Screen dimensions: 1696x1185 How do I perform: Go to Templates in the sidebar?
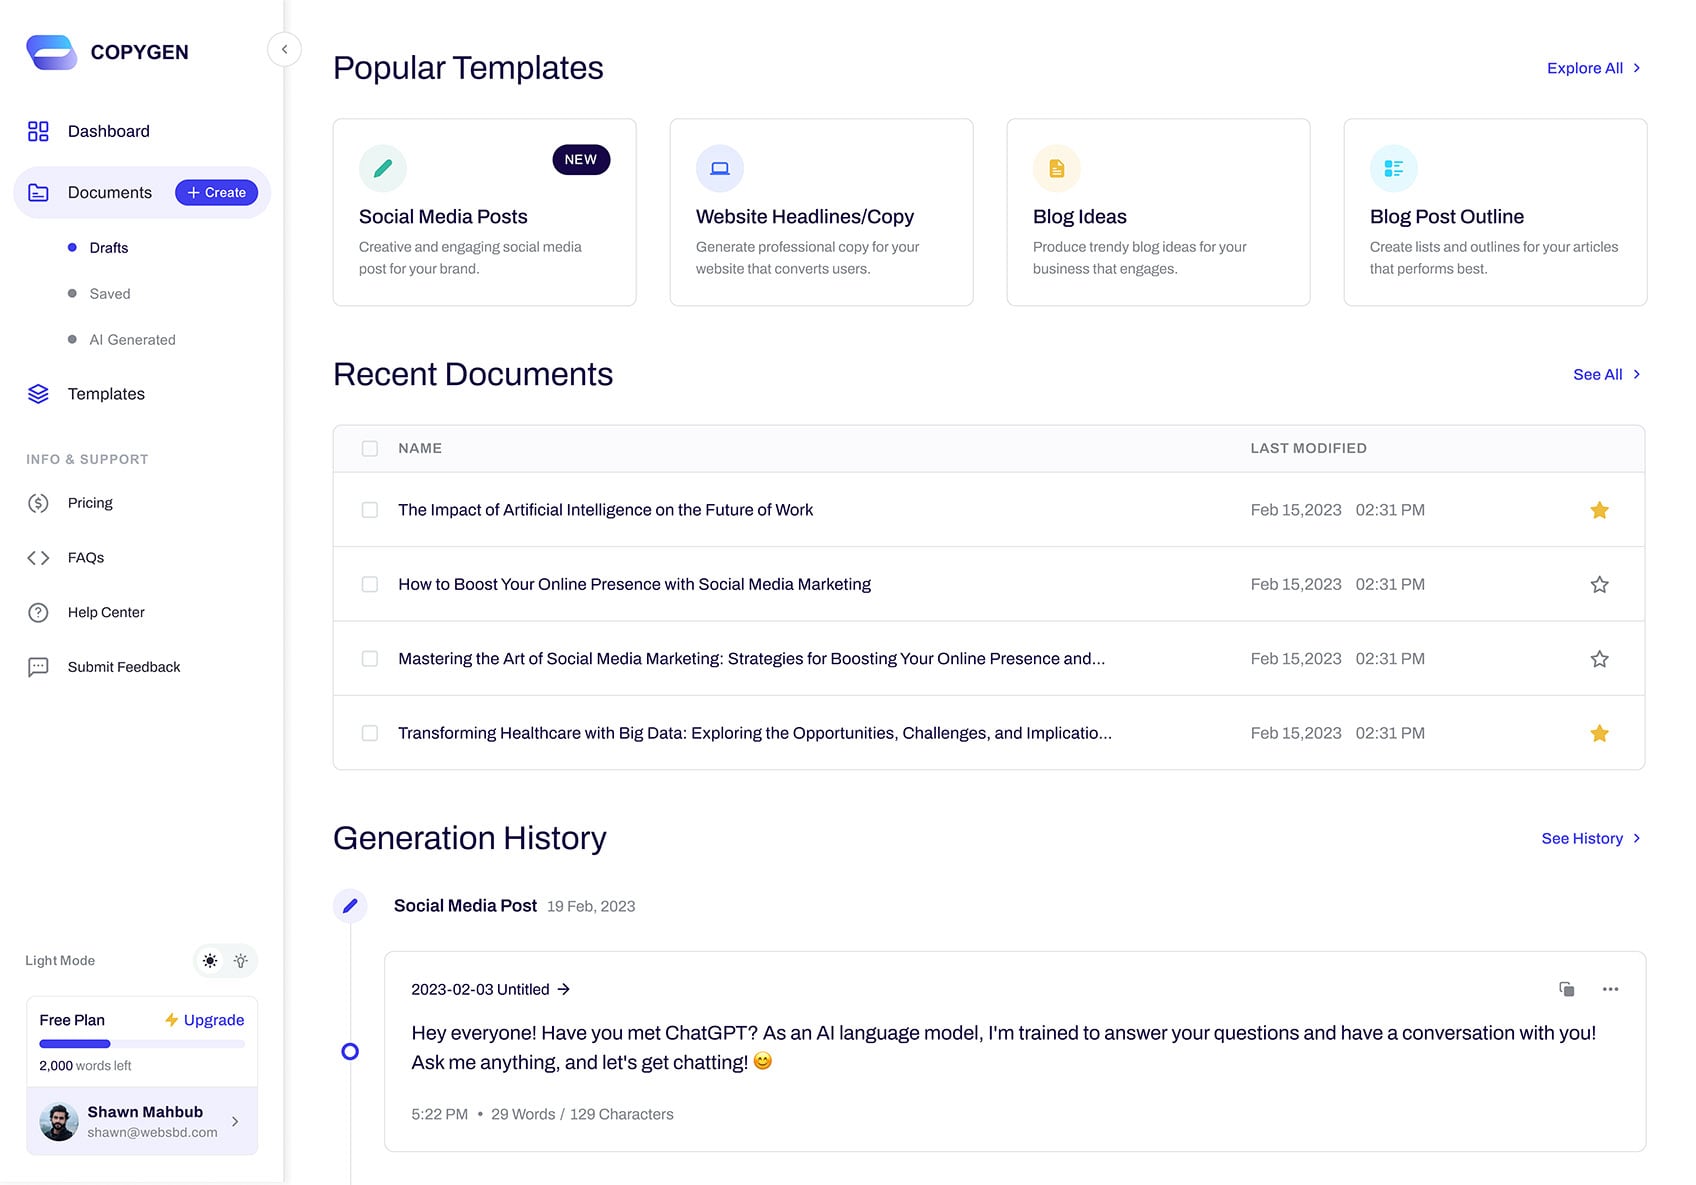(x=106, y=394)
